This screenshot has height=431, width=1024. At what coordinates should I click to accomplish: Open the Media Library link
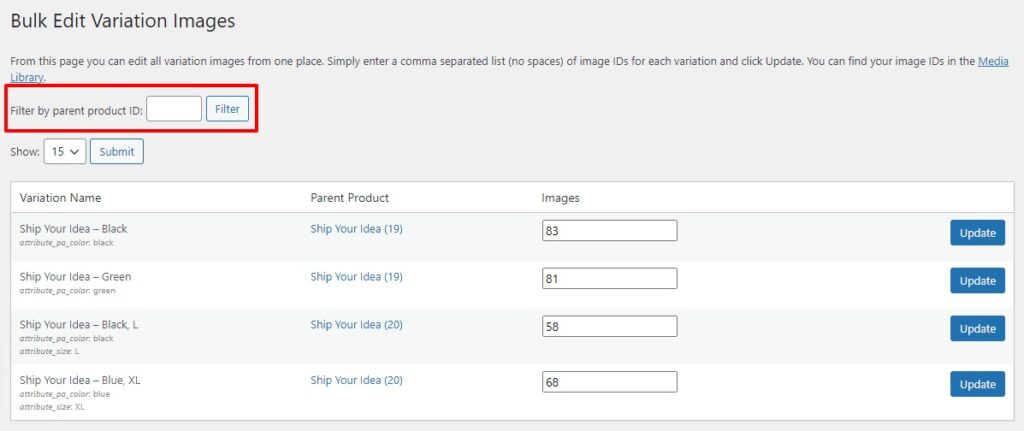(994, 62)
